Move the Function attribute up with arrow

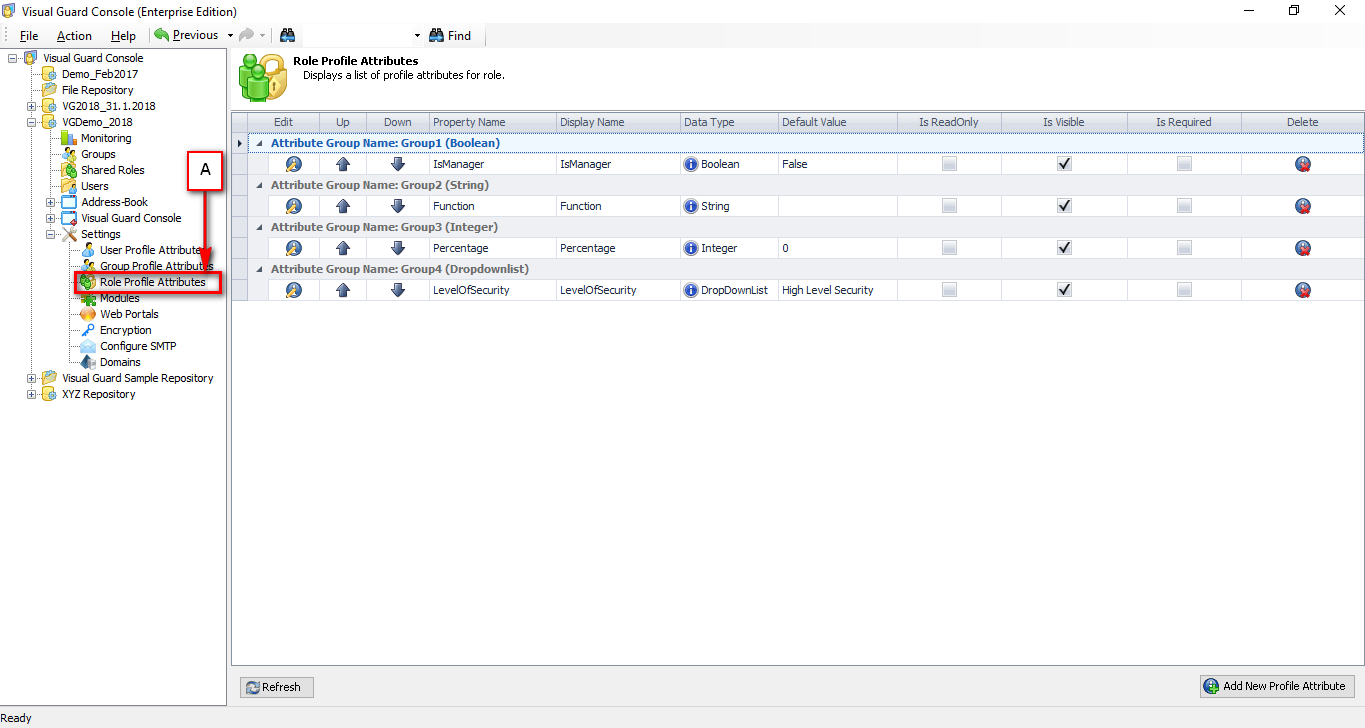(343, 206)
